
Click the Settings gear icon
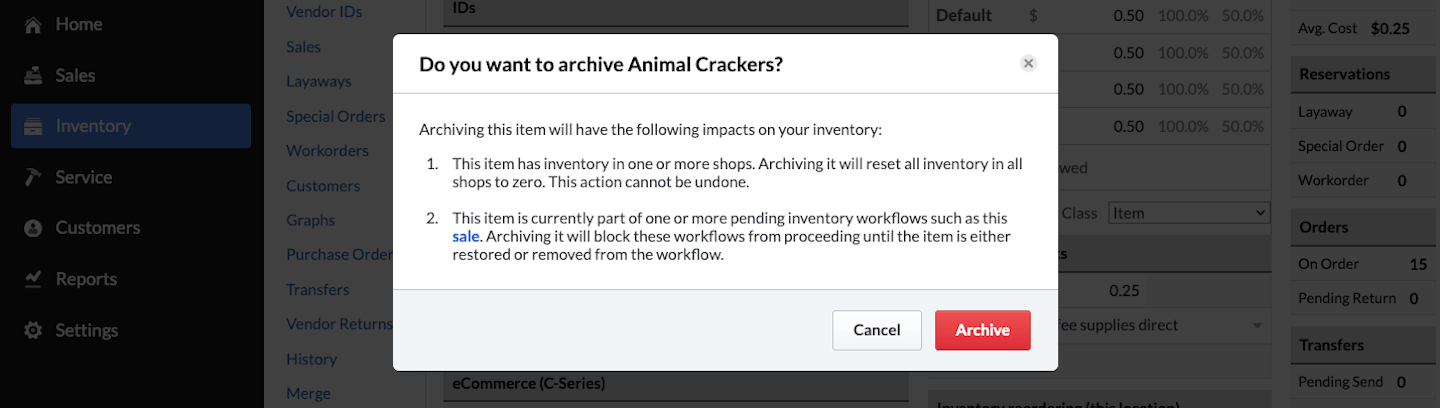tap(33, 330)
